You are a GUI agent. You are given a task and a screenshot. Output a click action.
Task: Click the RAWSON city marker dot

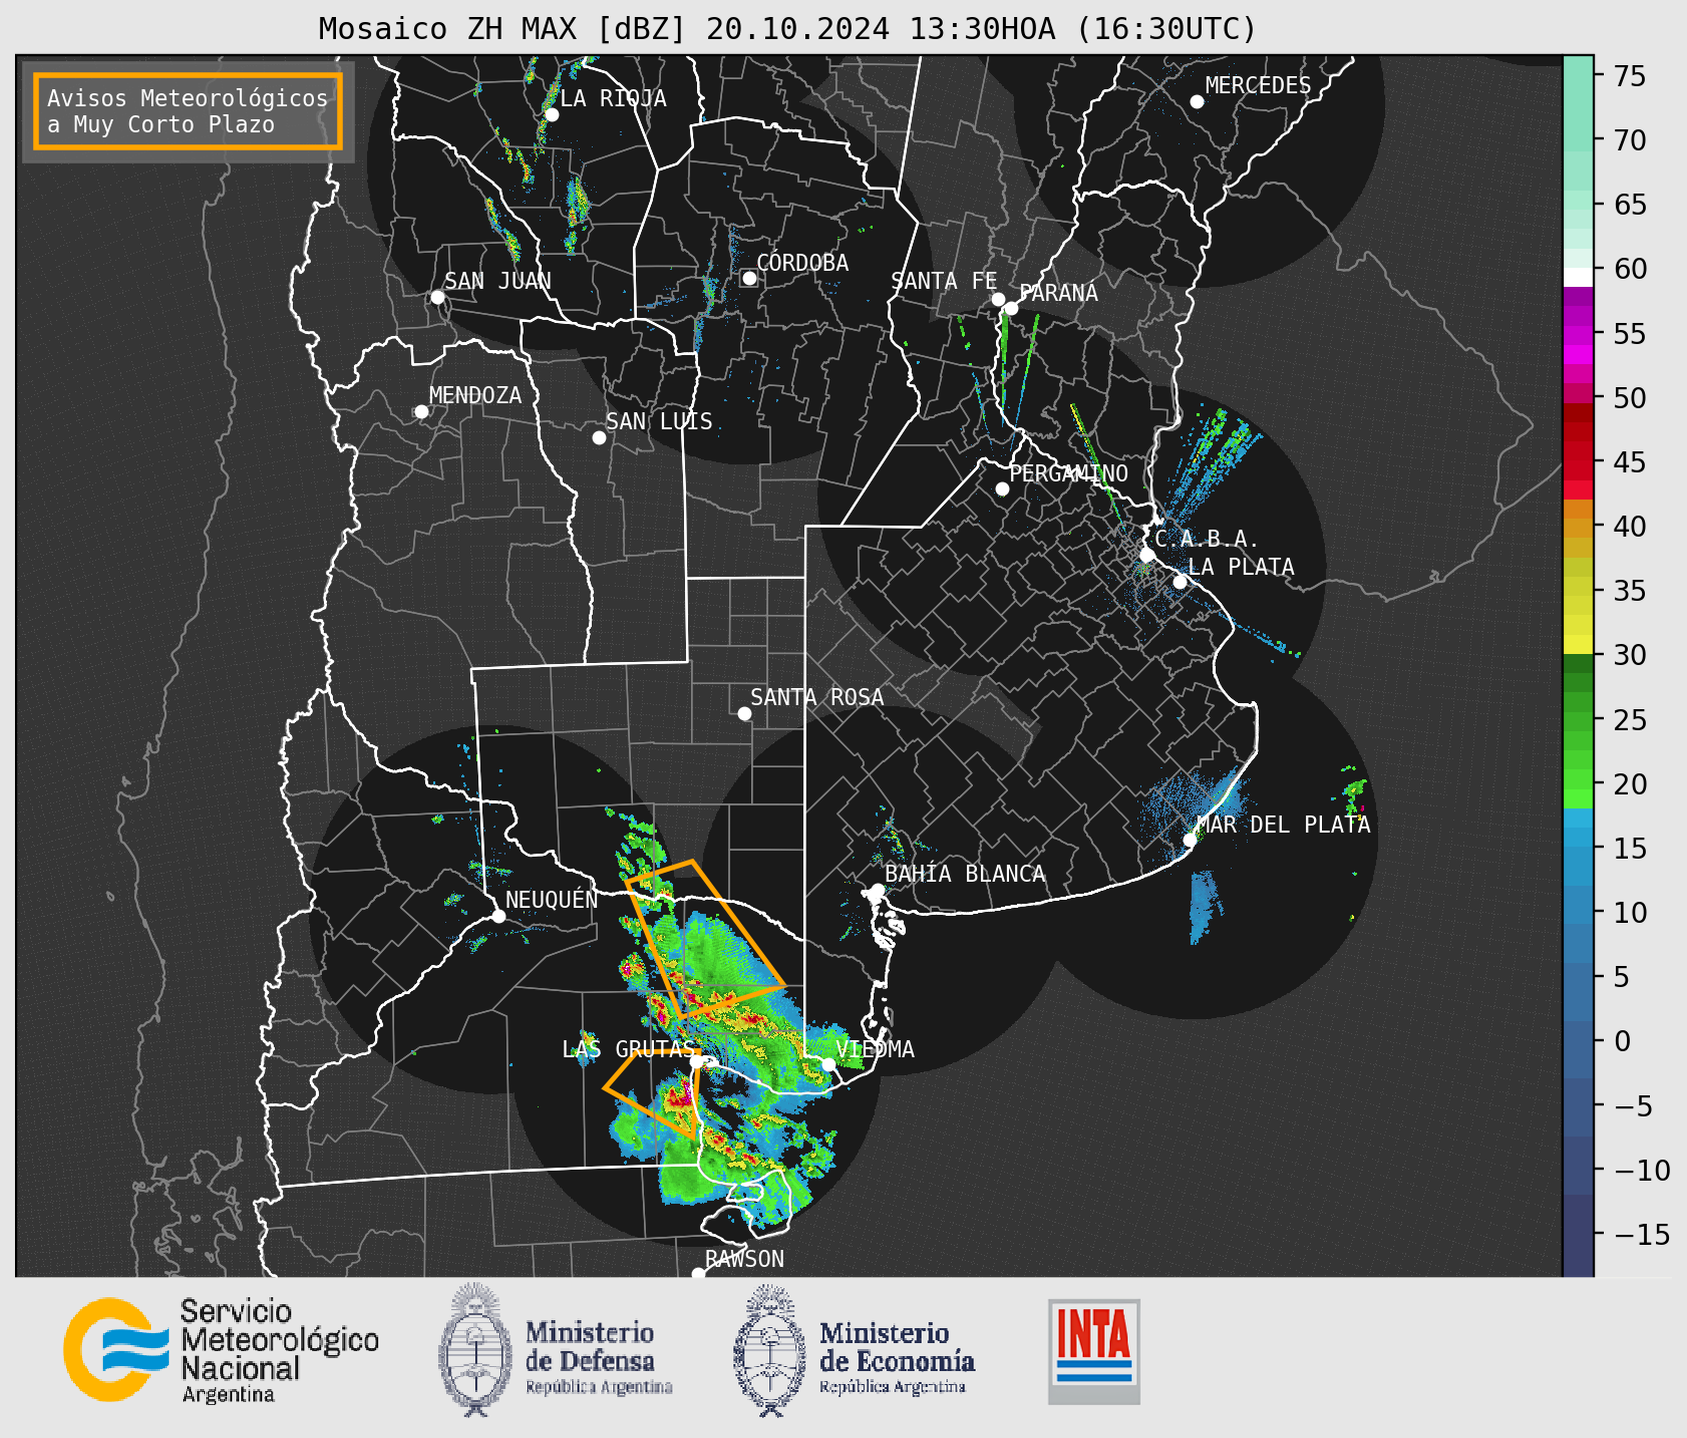pyautogui.click(x=698, y=1274)
